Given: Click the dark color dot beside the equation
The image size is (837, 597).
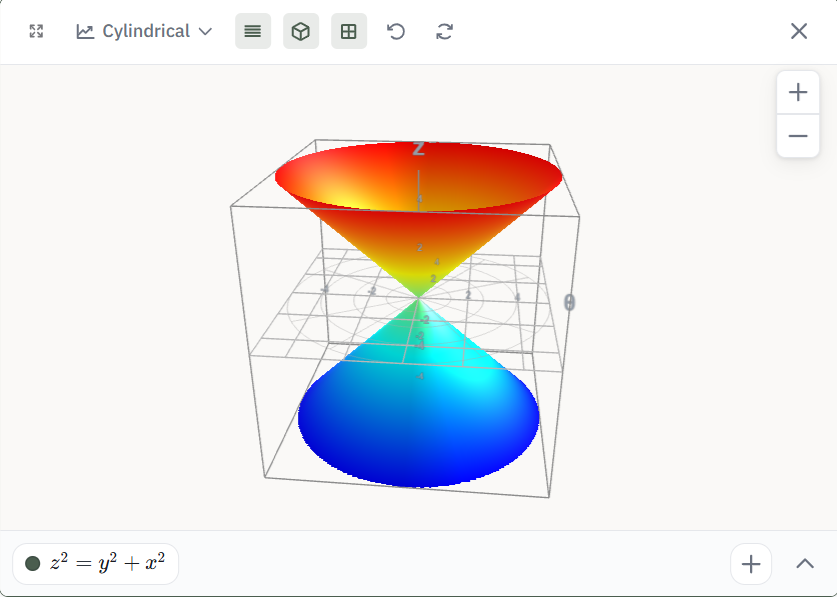Looking at the screenshot, I should click(33, 563).
